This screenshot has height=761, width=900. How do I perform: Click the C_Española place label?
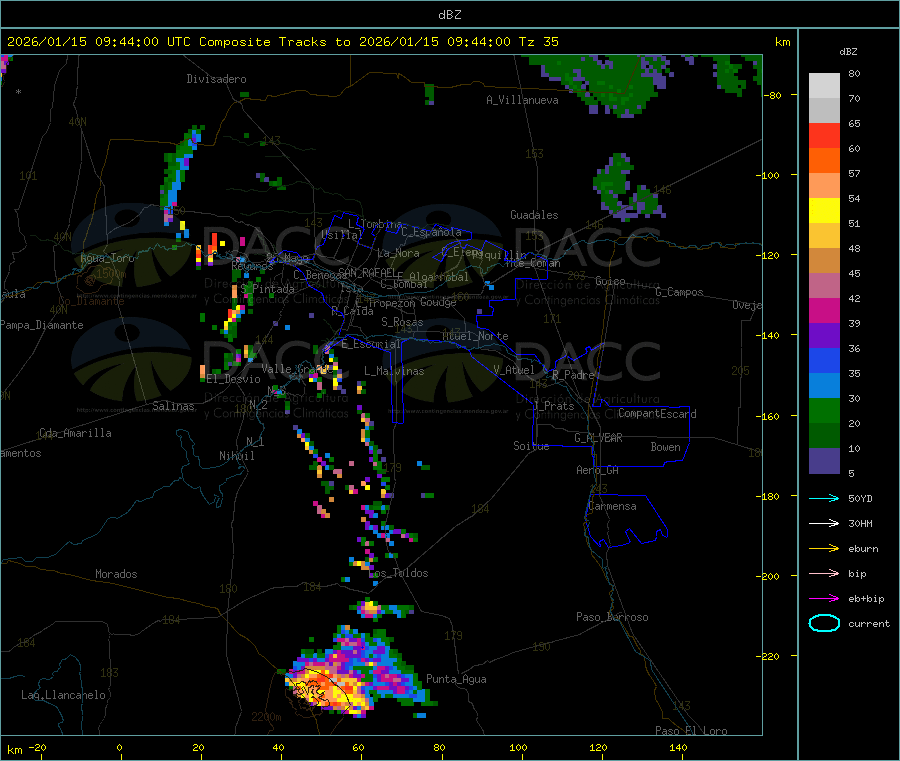432,232
